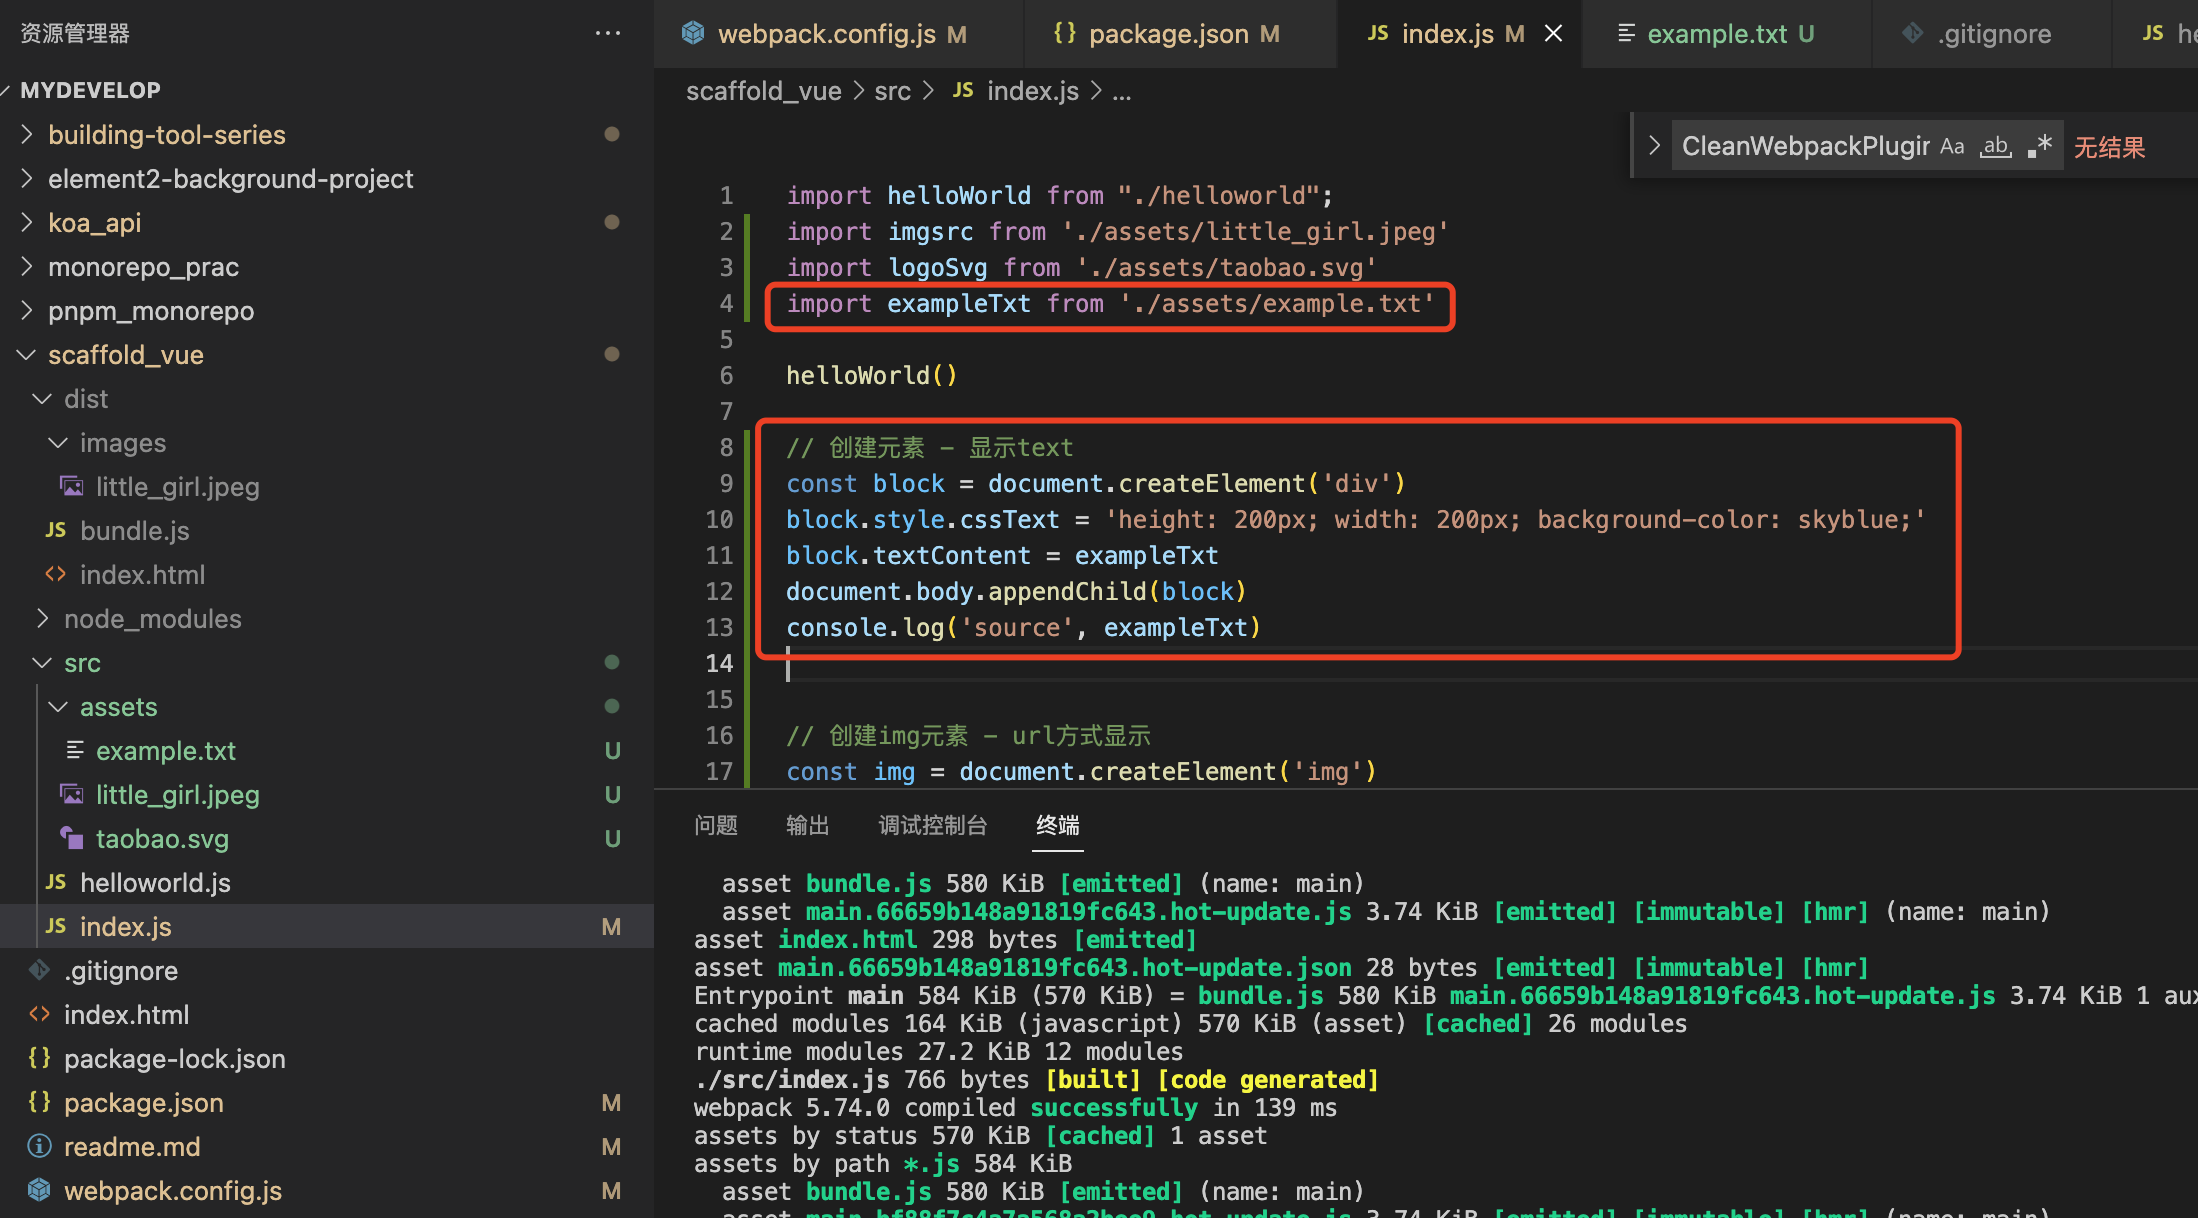Click image icon of dist little_girl.jpeg
The image size is (2198, 1218).
pyautogui.click(x=72, y=486)
